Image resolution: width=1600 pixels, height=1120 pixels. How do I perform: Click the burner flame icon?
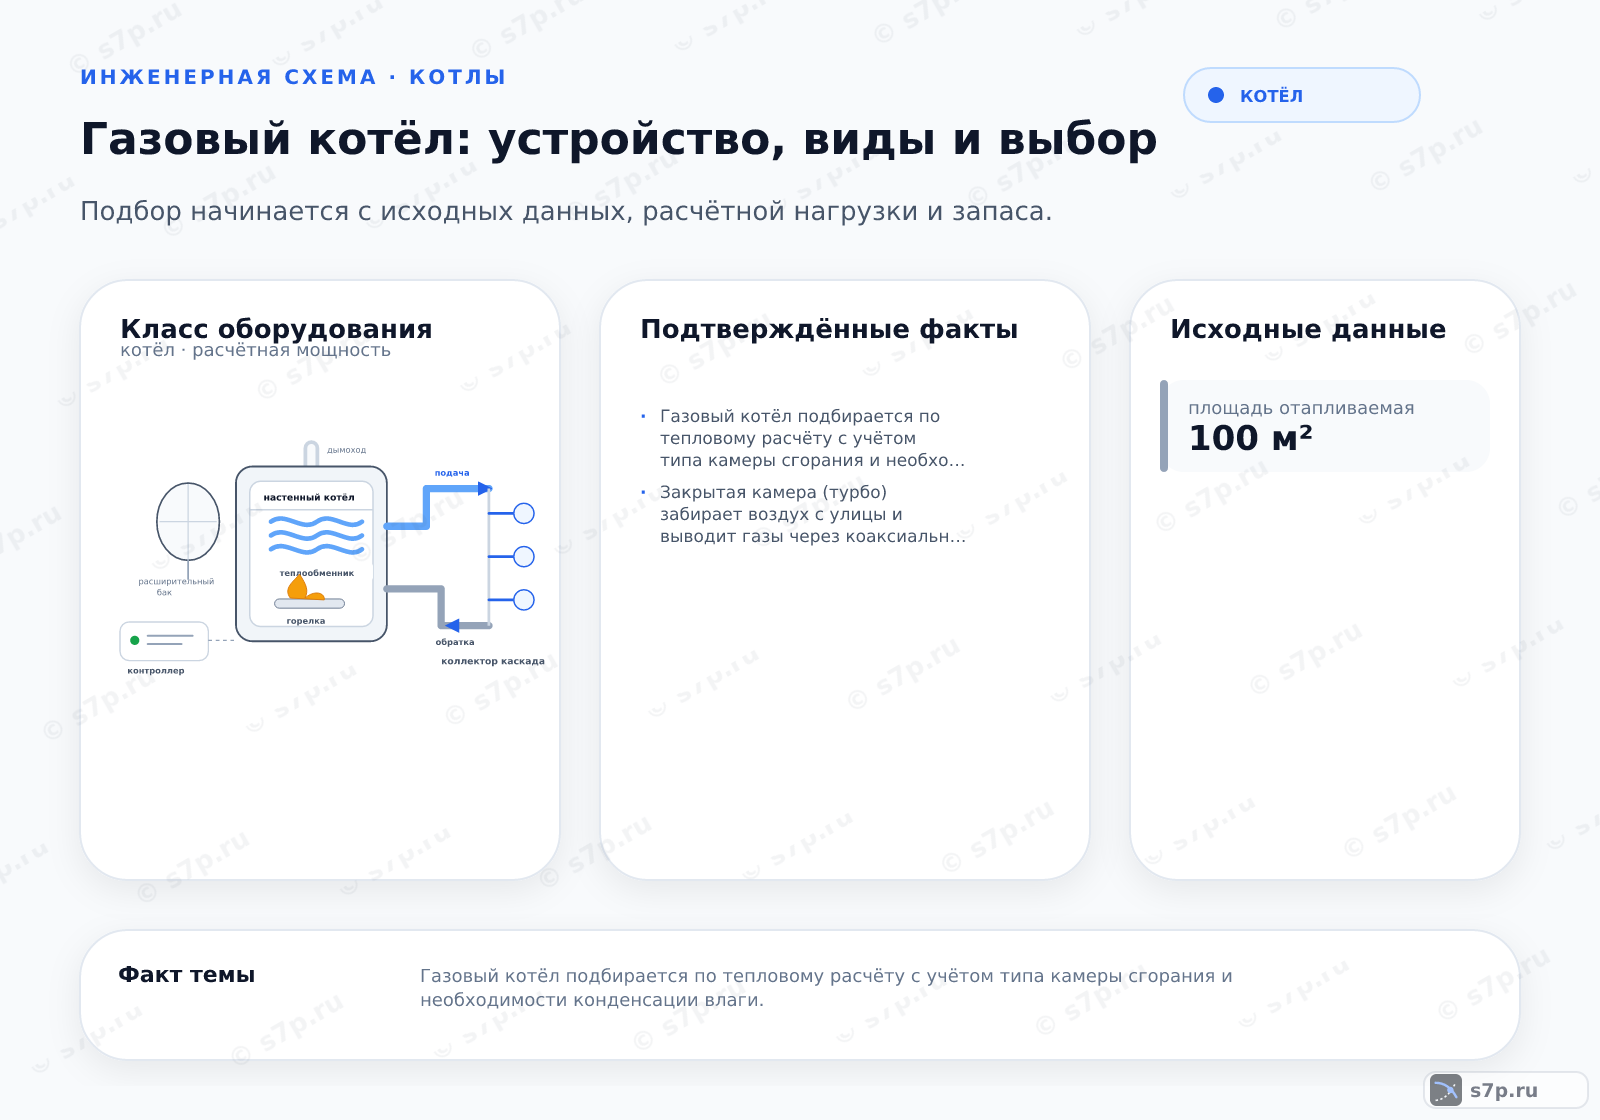305,589
